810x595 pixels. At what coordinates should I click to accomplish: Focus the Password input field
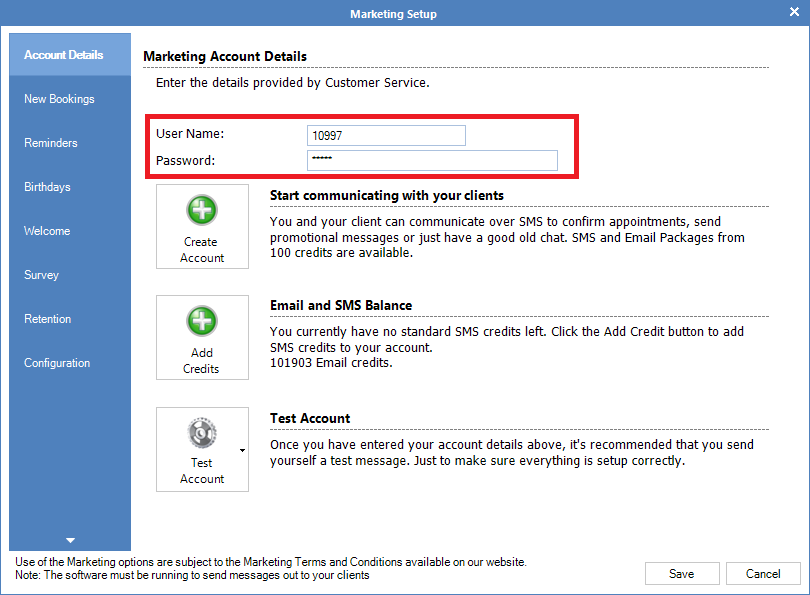tap(432, 160)
